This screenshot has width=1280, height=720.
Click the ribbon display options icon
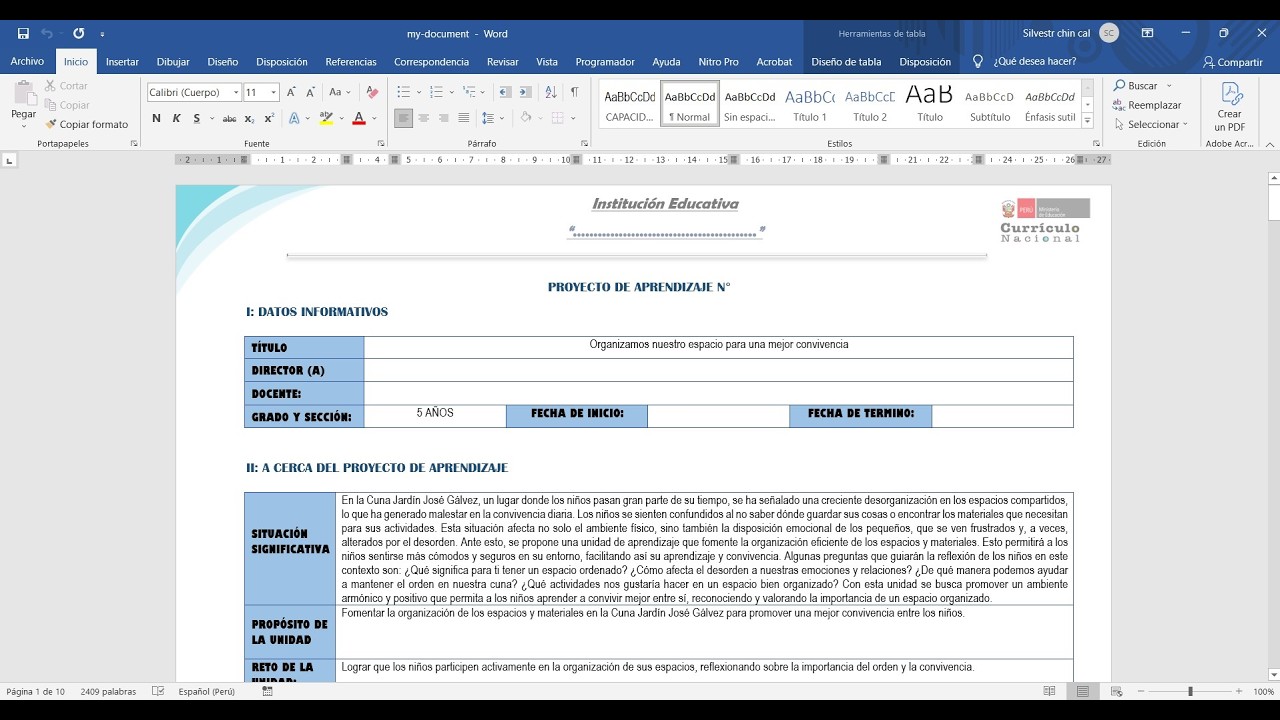[x=1147, y=33]
